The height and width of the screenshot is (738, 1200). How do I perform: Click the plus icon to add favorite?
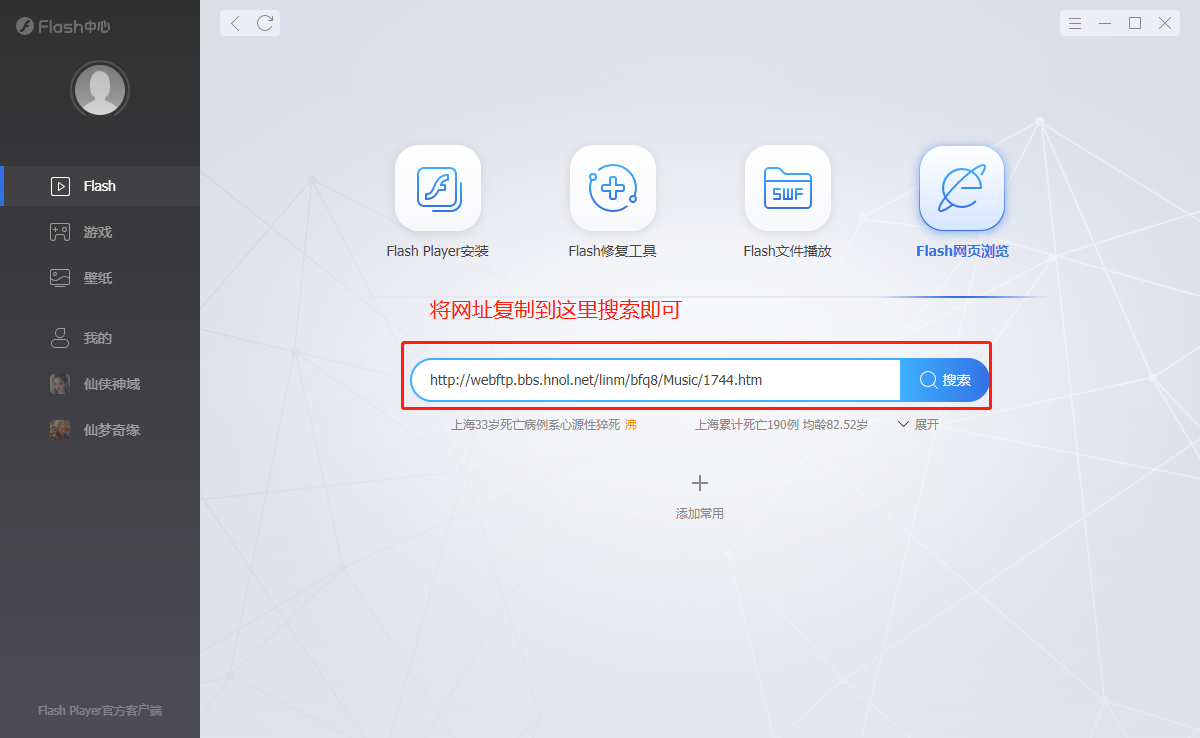pos(700,484)
